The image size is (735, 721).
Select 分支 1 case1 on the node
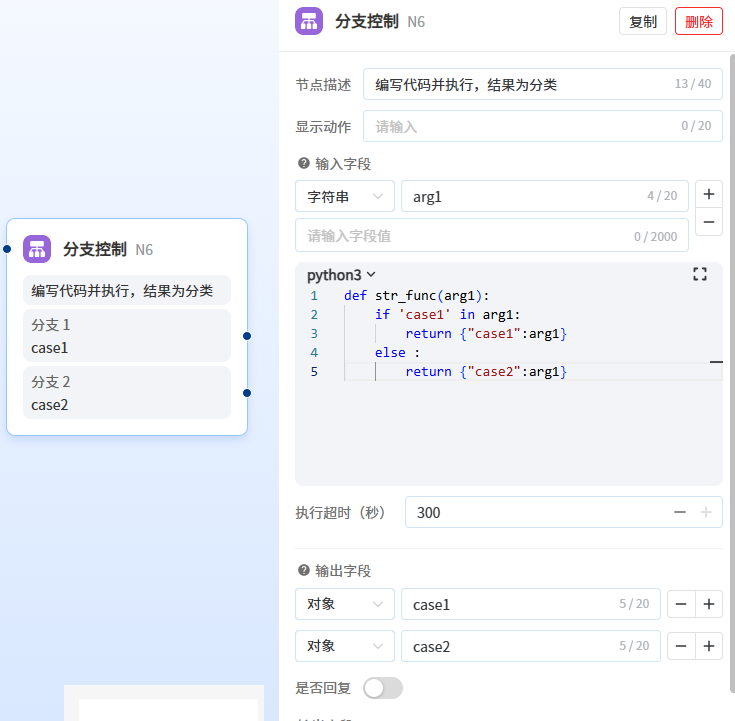point(127,336)
